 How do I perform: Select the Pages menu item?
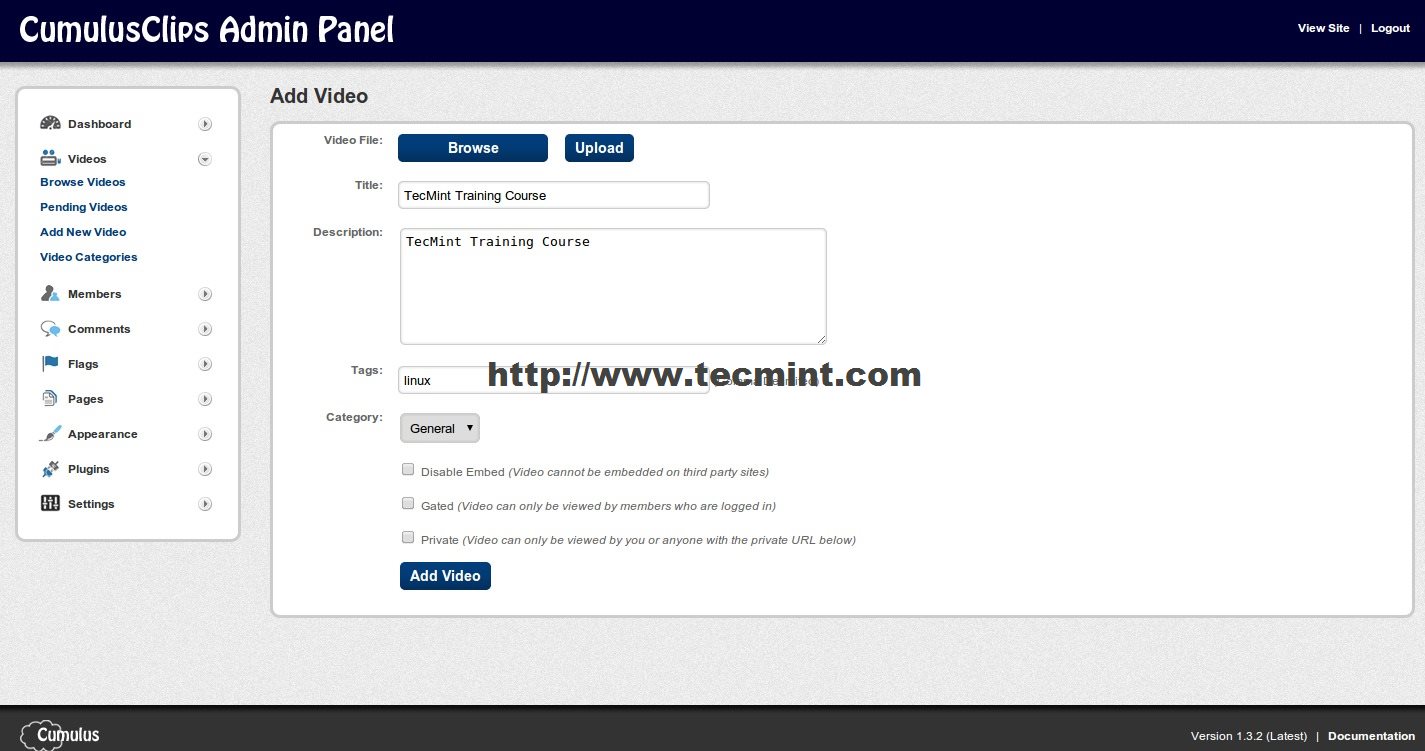point(86,399)
